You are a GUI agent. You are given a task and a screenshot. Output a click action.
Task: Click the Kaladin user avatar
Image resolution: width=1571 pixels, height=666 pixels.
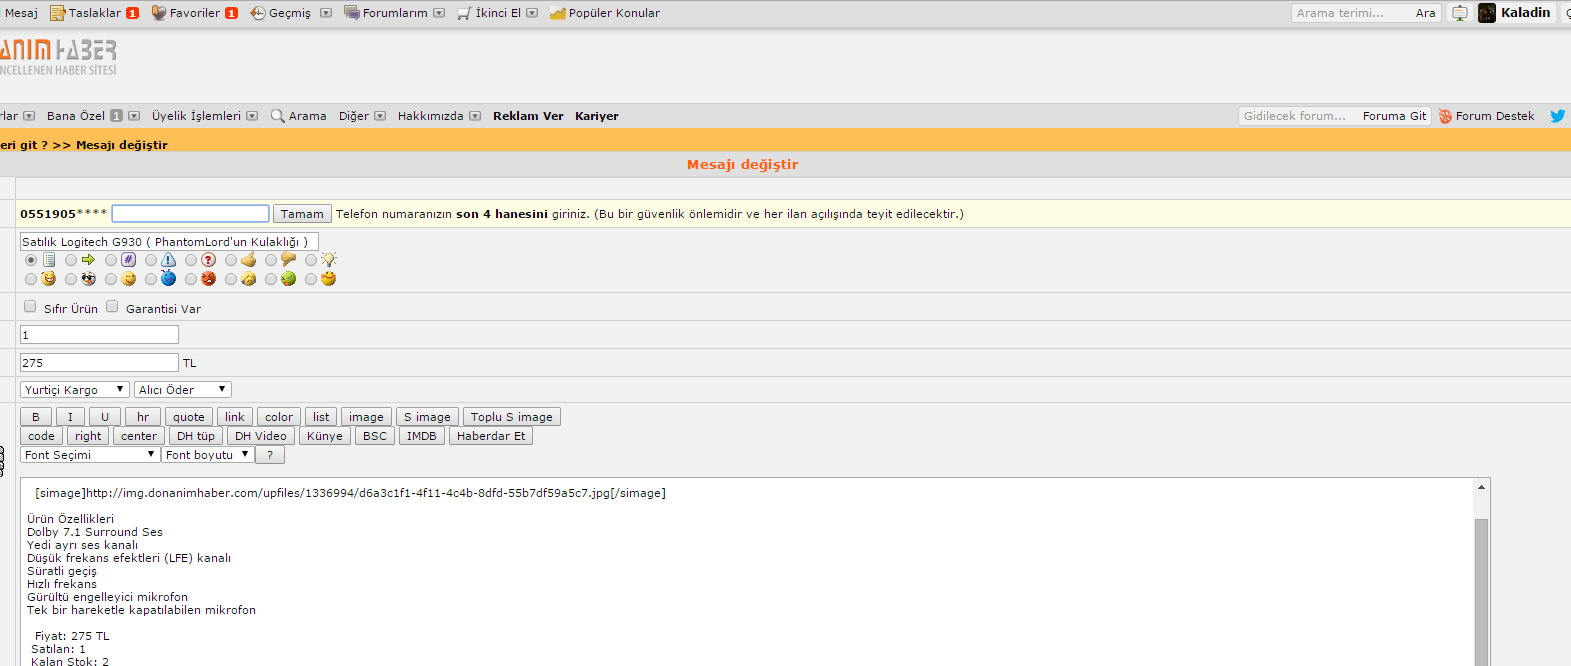pyautogui.click(x=1487, y=13)
